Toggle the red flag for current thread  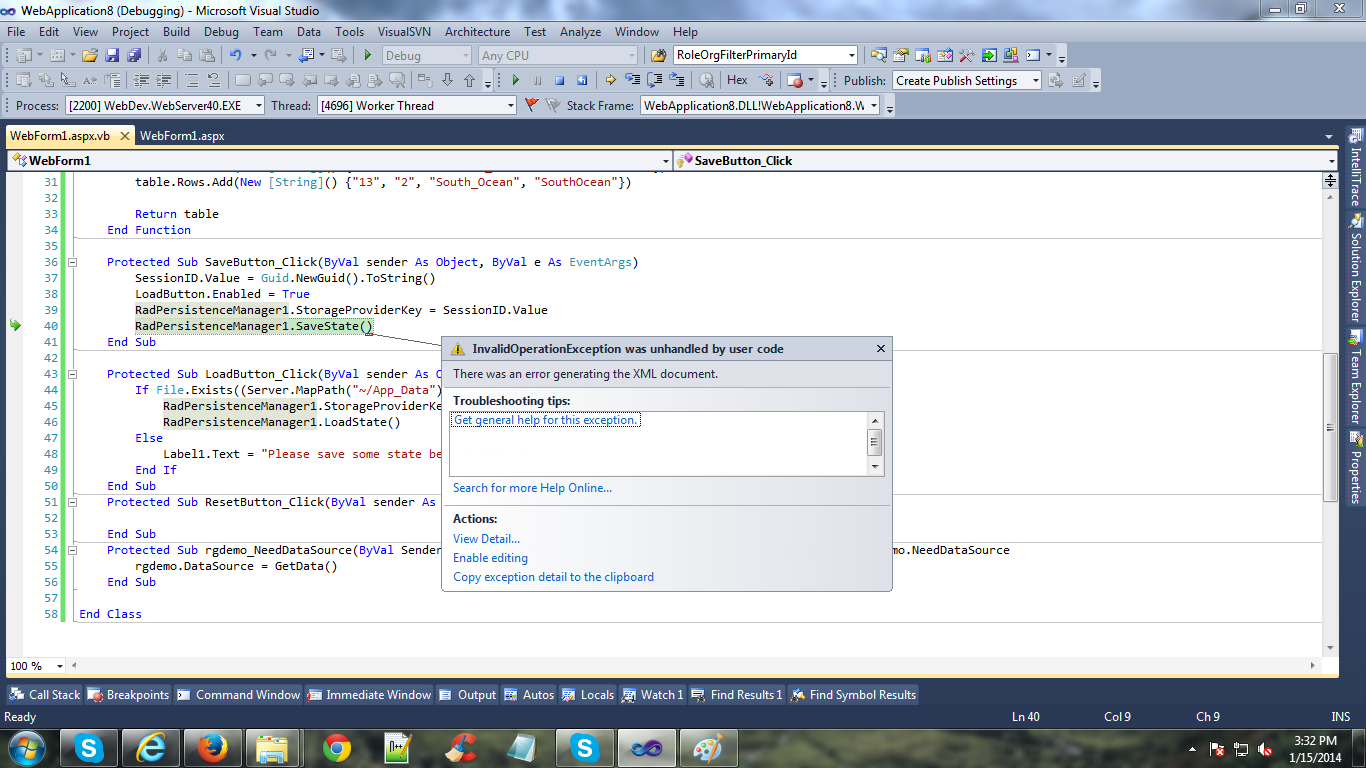point(531,105)
